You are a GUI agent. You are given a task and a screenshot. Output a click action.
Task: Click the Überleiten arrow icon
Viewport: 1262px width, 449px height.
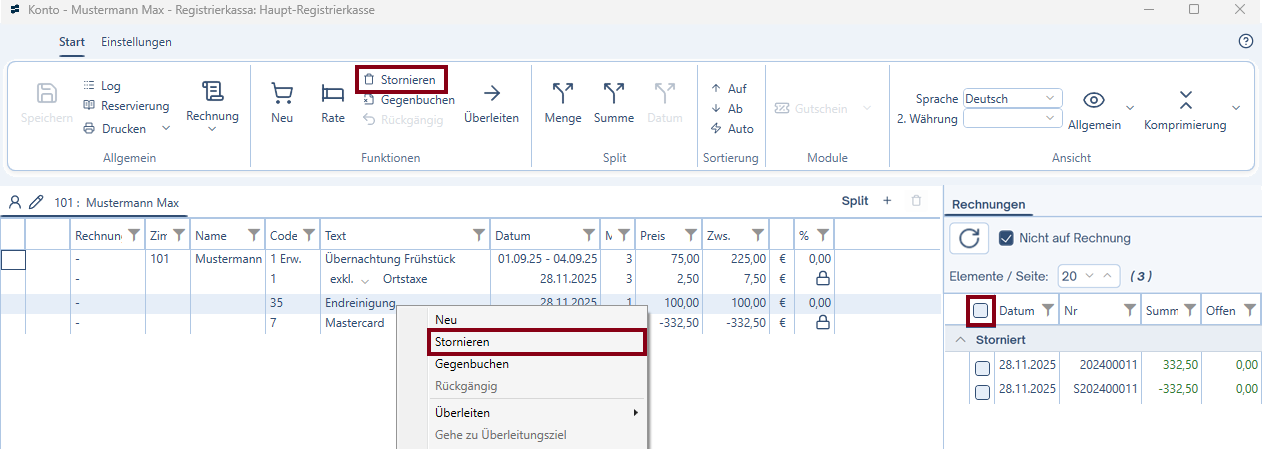491,94
